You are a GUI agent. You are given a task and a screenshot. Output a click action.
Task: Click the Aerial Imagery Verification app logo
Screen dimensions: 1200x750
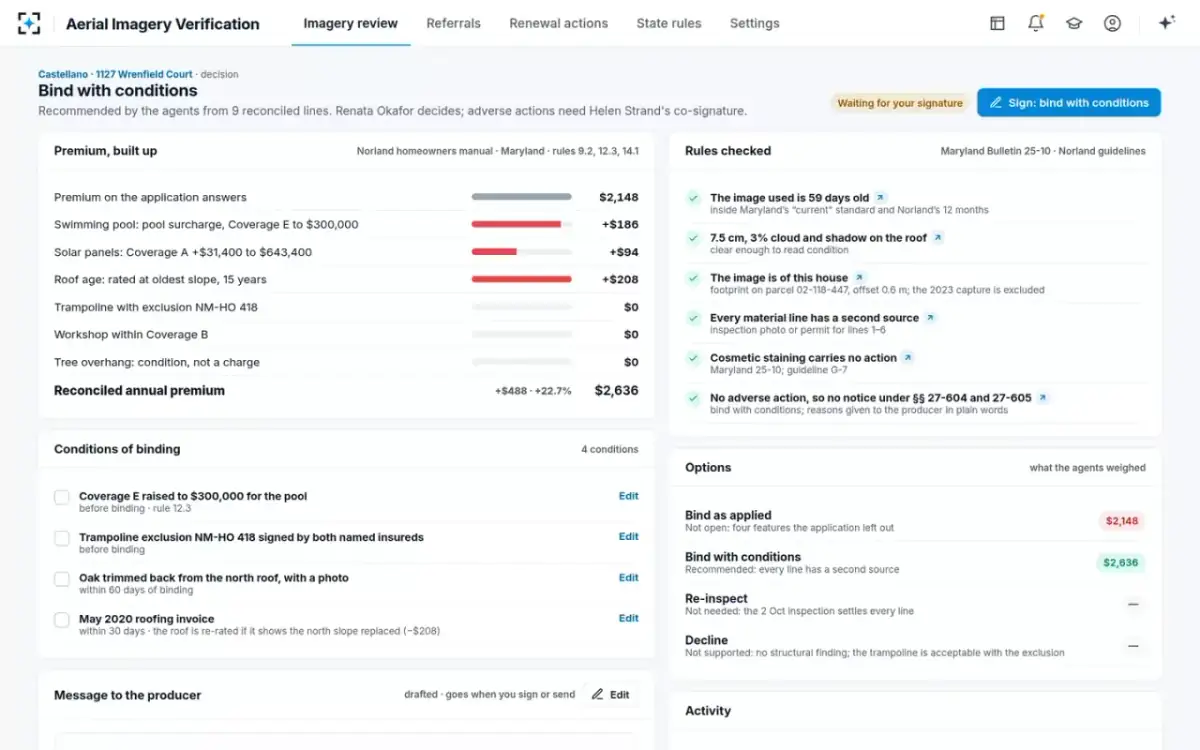[x=29, y=23]
